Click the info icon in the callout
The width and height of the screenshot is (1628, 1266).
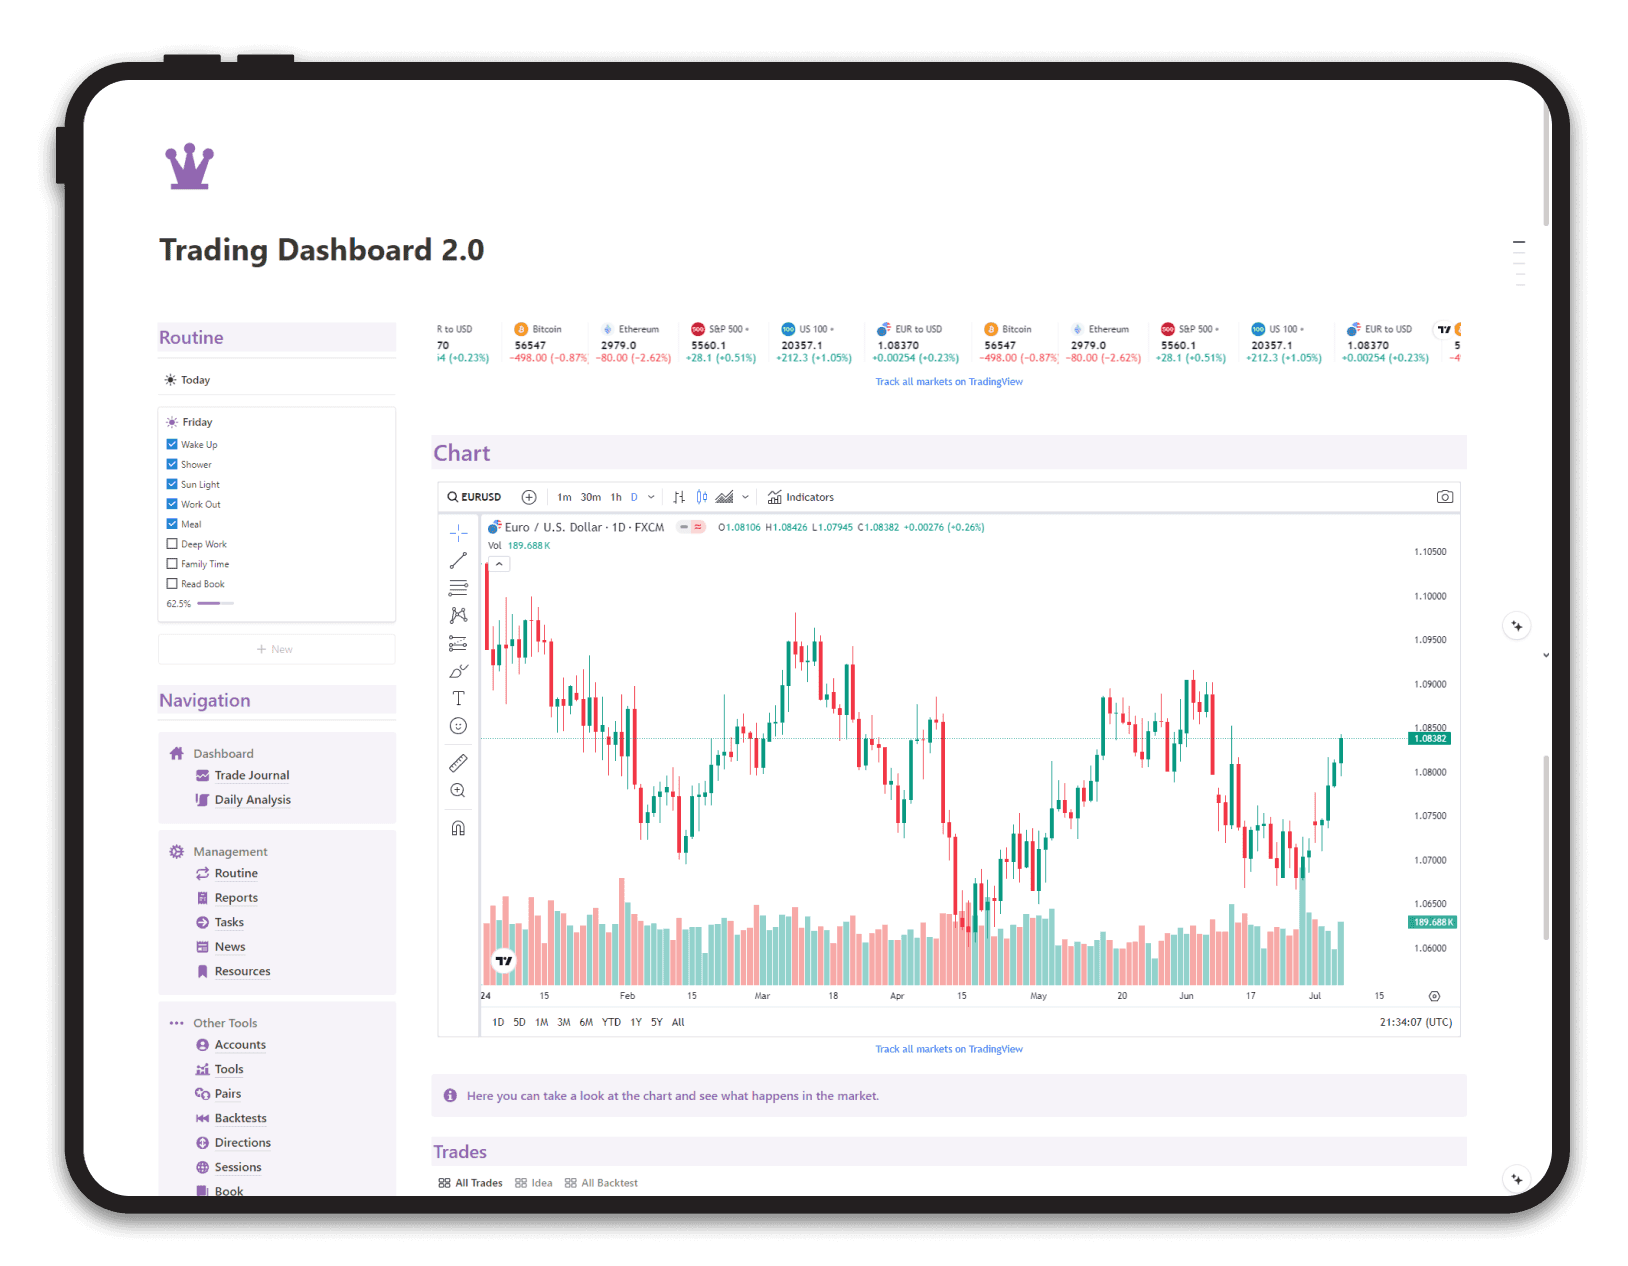450,1096
